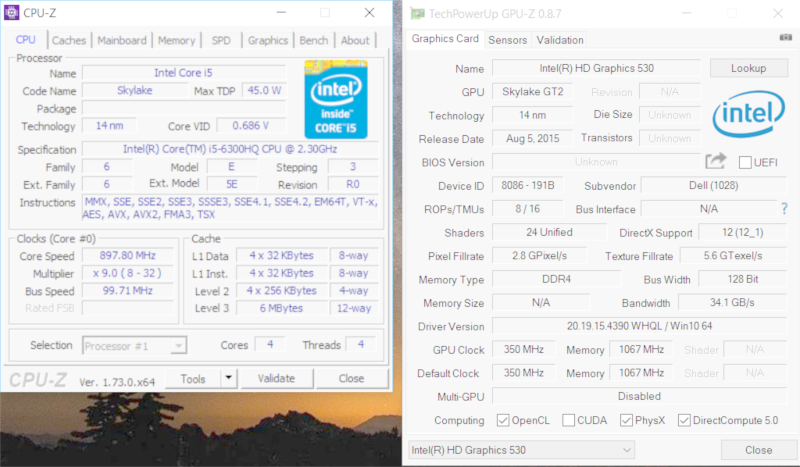Click the Max TDP value 45.0 W

(264, 90)
